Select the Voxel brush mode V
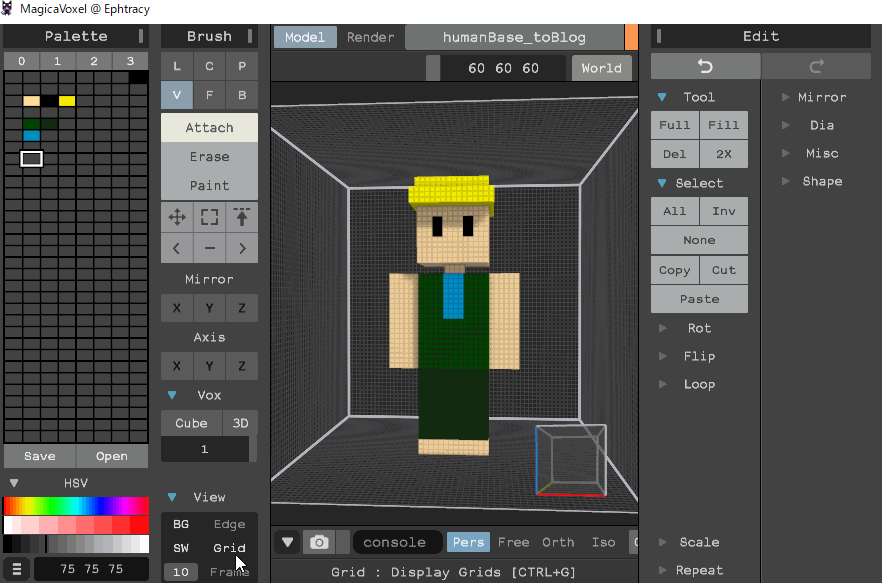This screenshot has width=882, height=583. pos(176,95)
